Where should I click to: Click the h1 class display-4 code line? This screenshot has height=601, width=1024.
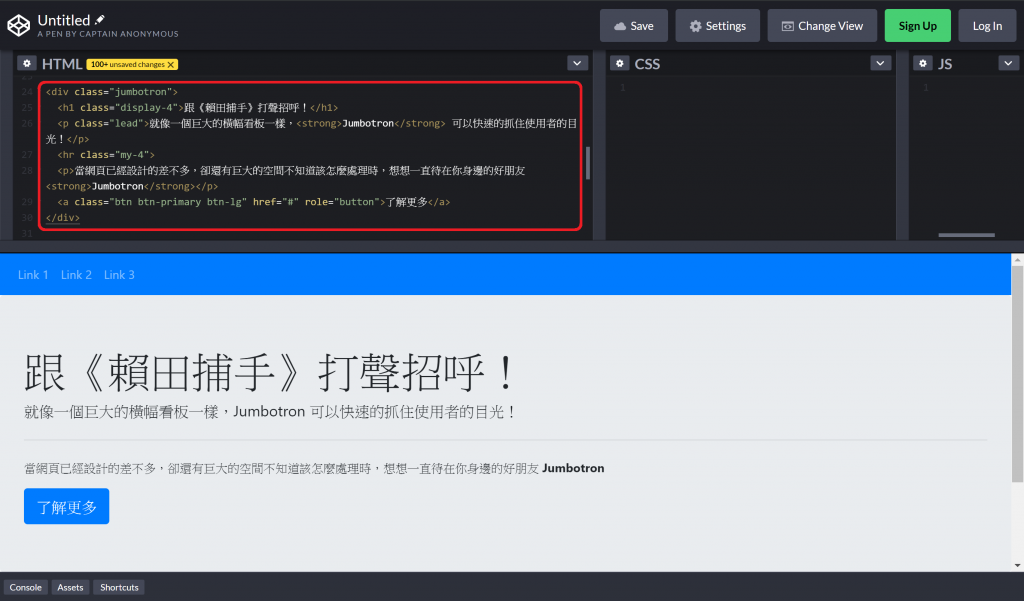[198, 108]
